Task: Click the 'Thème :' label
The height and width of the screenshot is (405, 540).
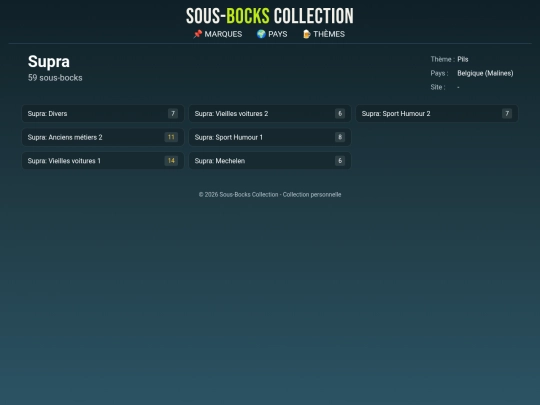Action: coord(443,59)
